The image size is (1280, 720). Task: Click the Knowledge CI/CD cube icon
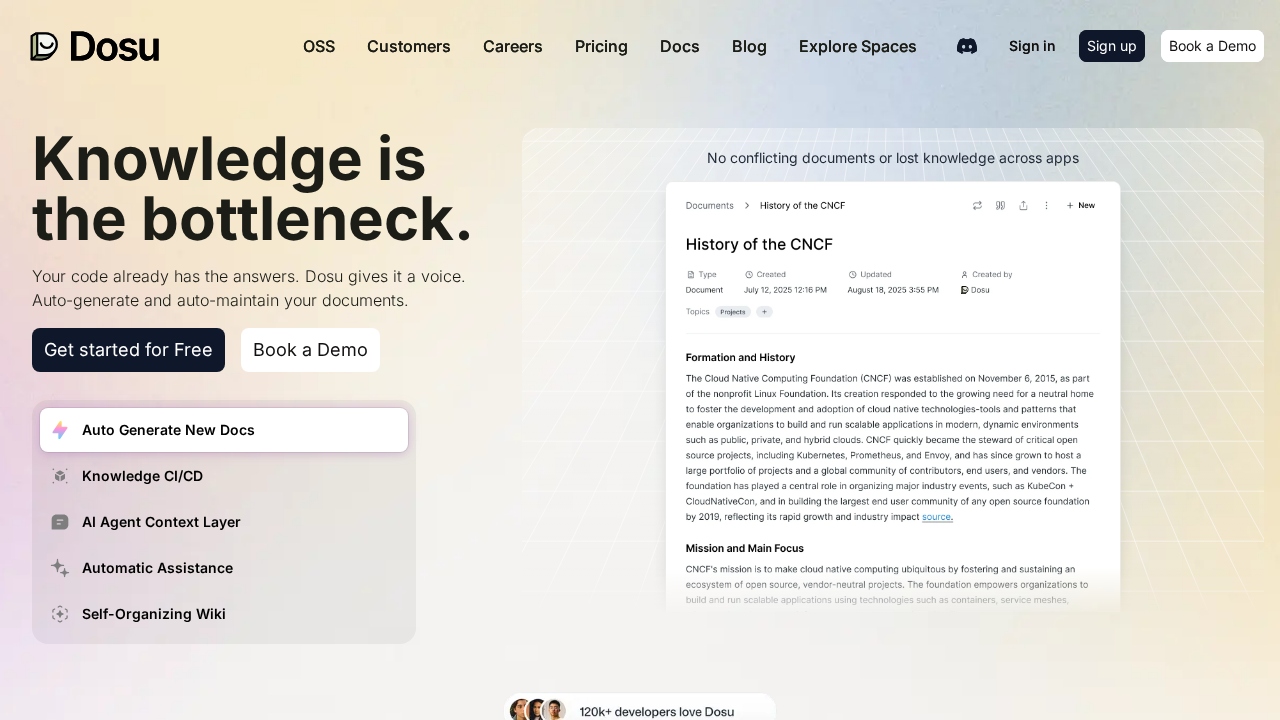[60, 476]
